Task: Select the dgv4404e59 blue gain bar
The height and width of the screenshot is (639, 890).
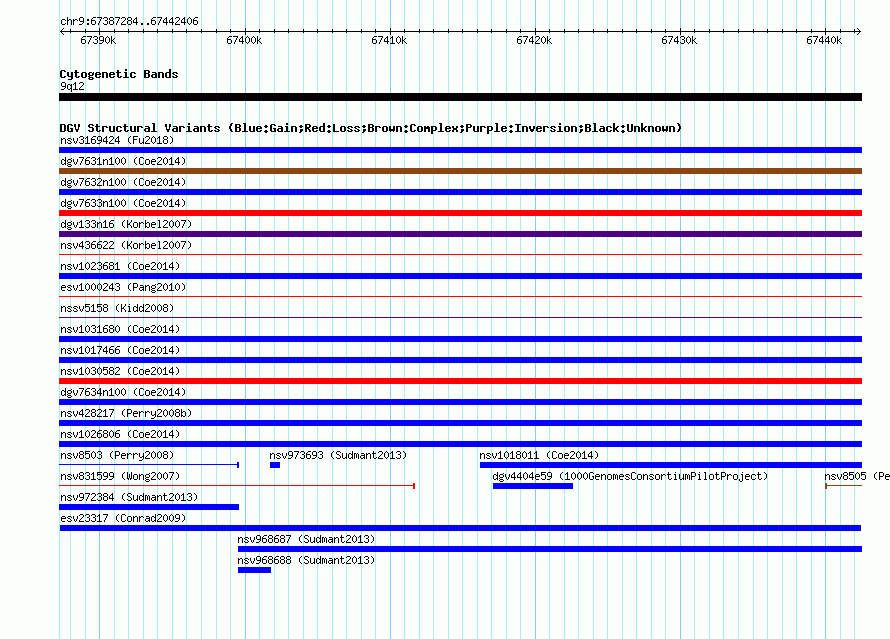Action: pyautogui.click(x=533, y=486)
